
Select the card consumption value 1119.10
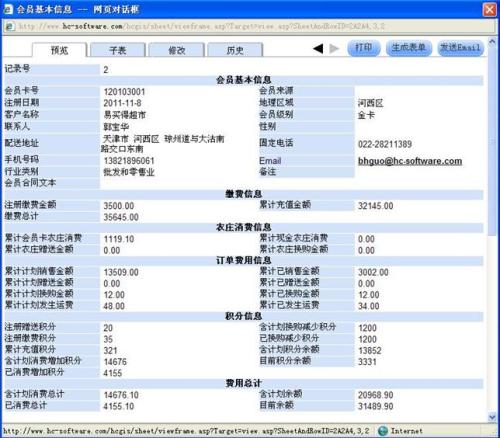pos(119,239)
